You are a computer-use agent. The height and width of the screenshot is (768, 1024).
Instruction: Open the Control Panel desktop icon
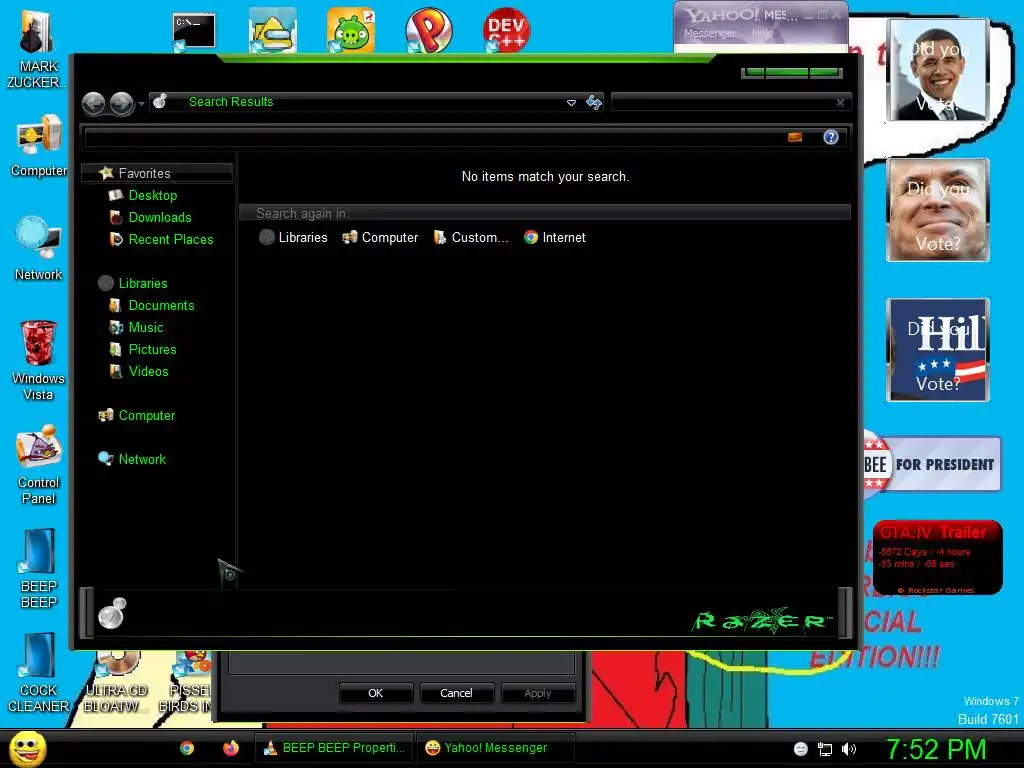point(39,464)
